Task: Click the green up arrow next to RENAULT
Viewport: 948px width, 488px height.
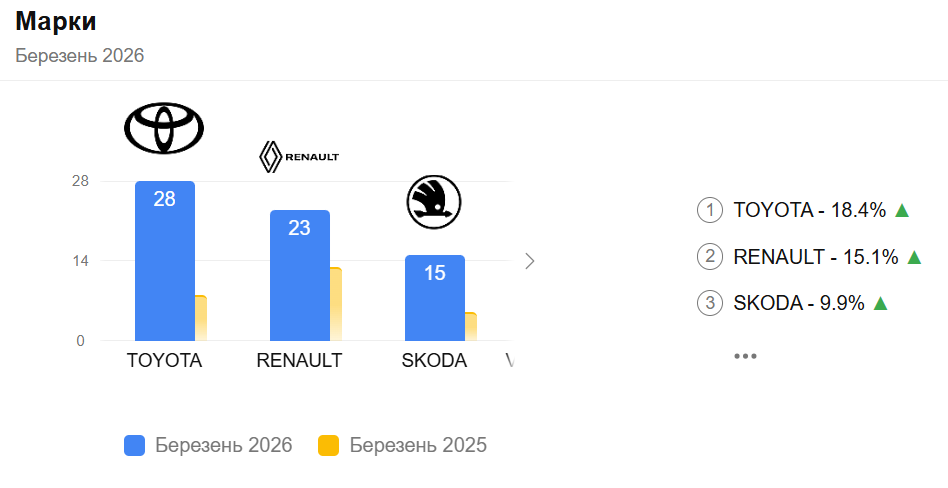Action: 913,257
